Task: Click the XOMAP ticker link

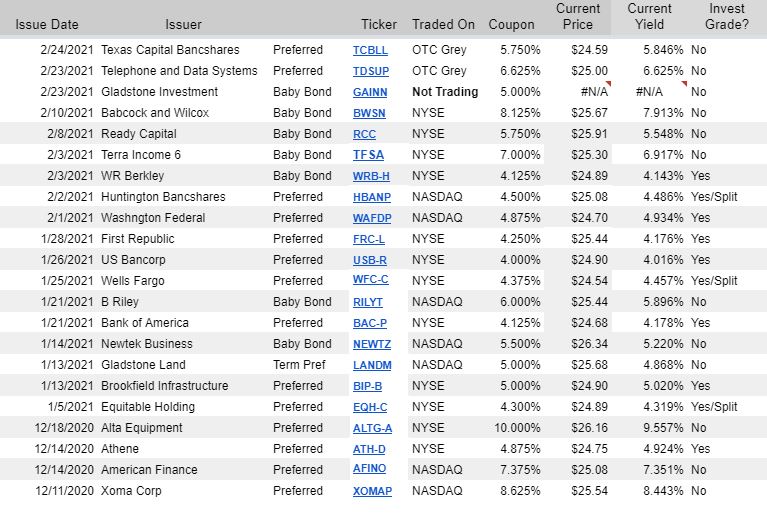Action: (372, 491)
